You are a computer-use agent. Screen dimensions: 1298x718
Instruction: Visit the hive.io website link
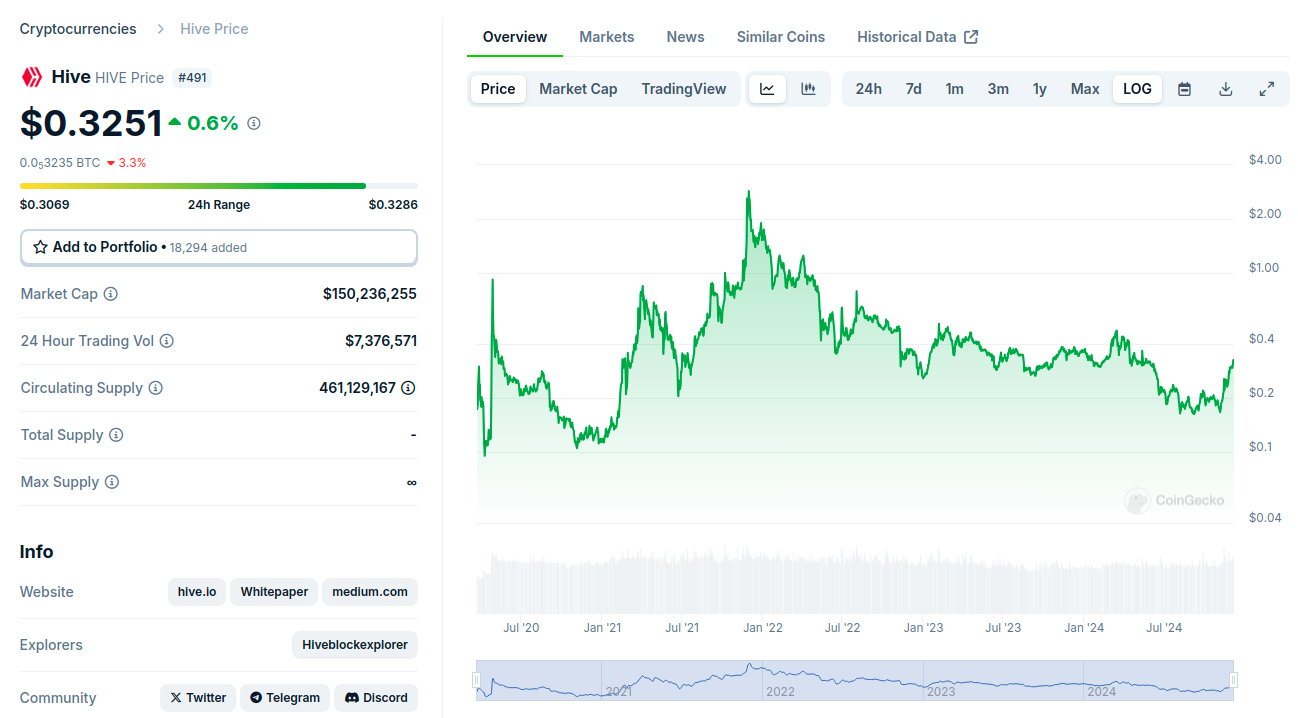click(197, 592)
